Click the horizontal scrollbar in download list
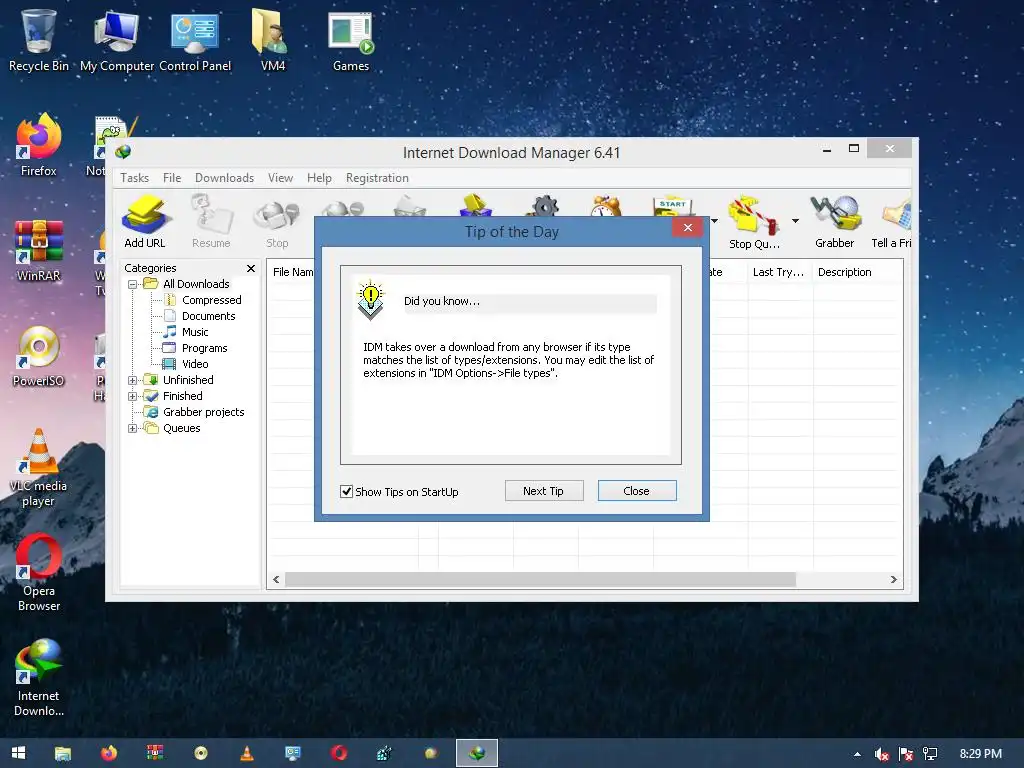The height and width of the screenshot is (768, 1024). pos(540,579)
